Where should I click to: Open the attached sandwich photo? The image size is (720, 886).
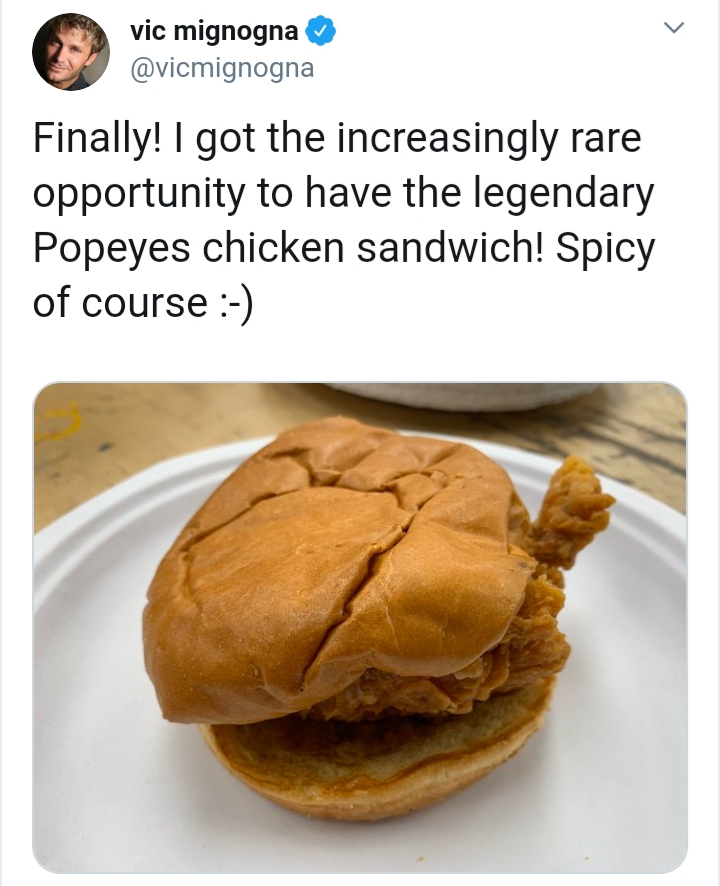click(x=360, y=627)
